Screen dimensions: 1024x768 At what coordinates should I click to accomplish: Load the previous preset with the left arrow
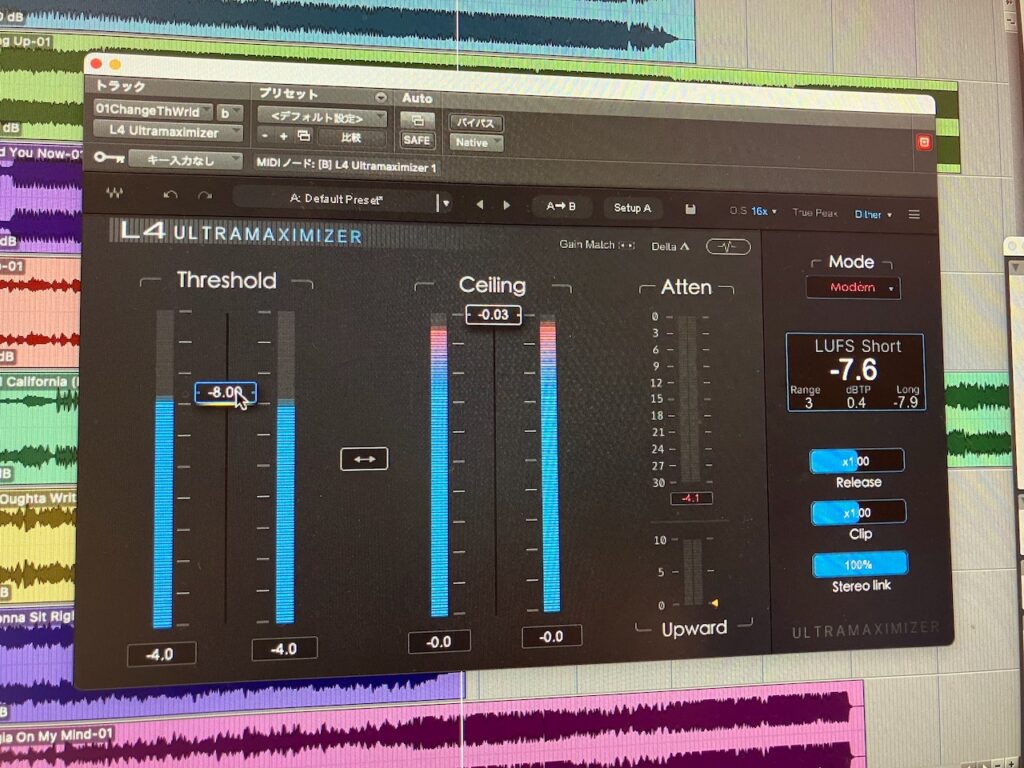[x=479, y=204]
